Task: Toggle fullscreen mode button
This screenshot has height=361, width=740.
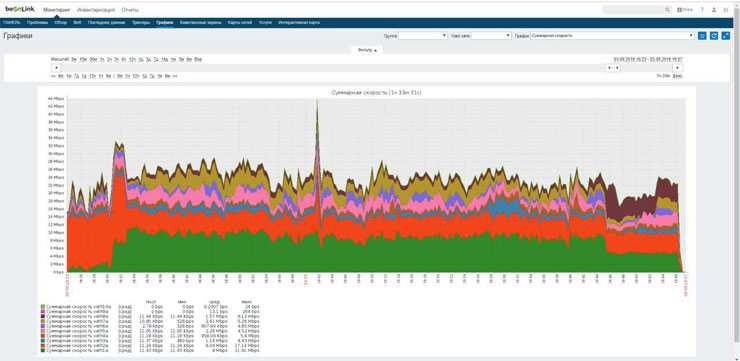Action: pyautogui.click(x=726, y=35)
